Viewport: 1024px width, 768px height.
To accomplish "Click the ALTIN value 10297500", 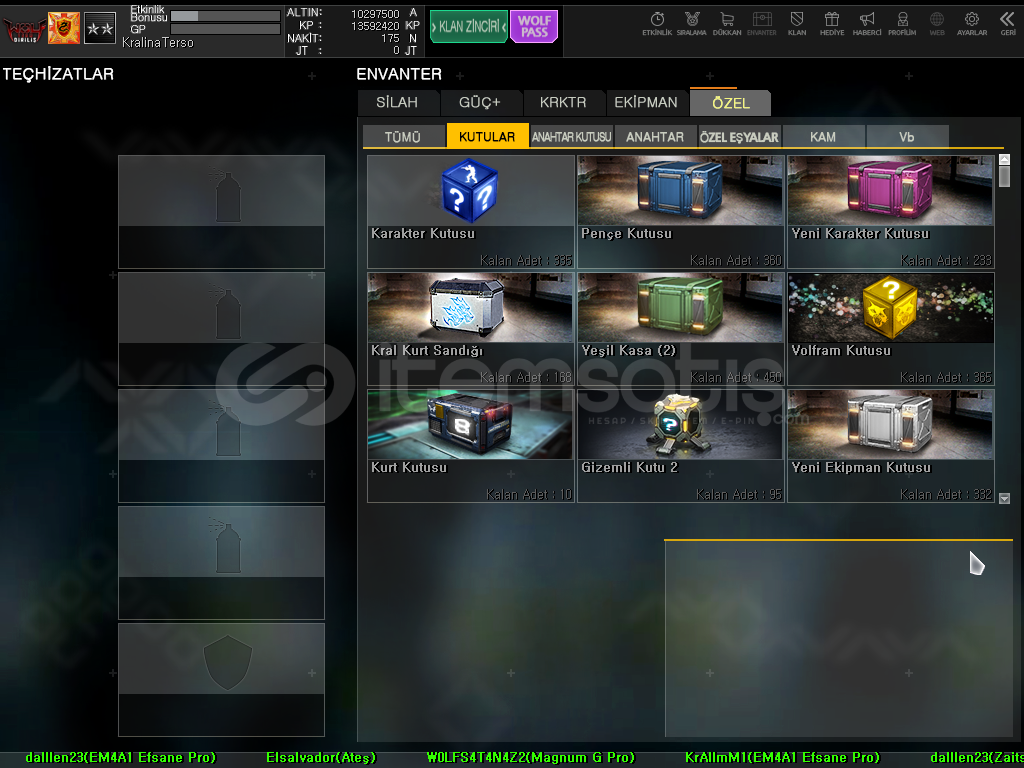I will pyautogui.click(x=376, y=14).
